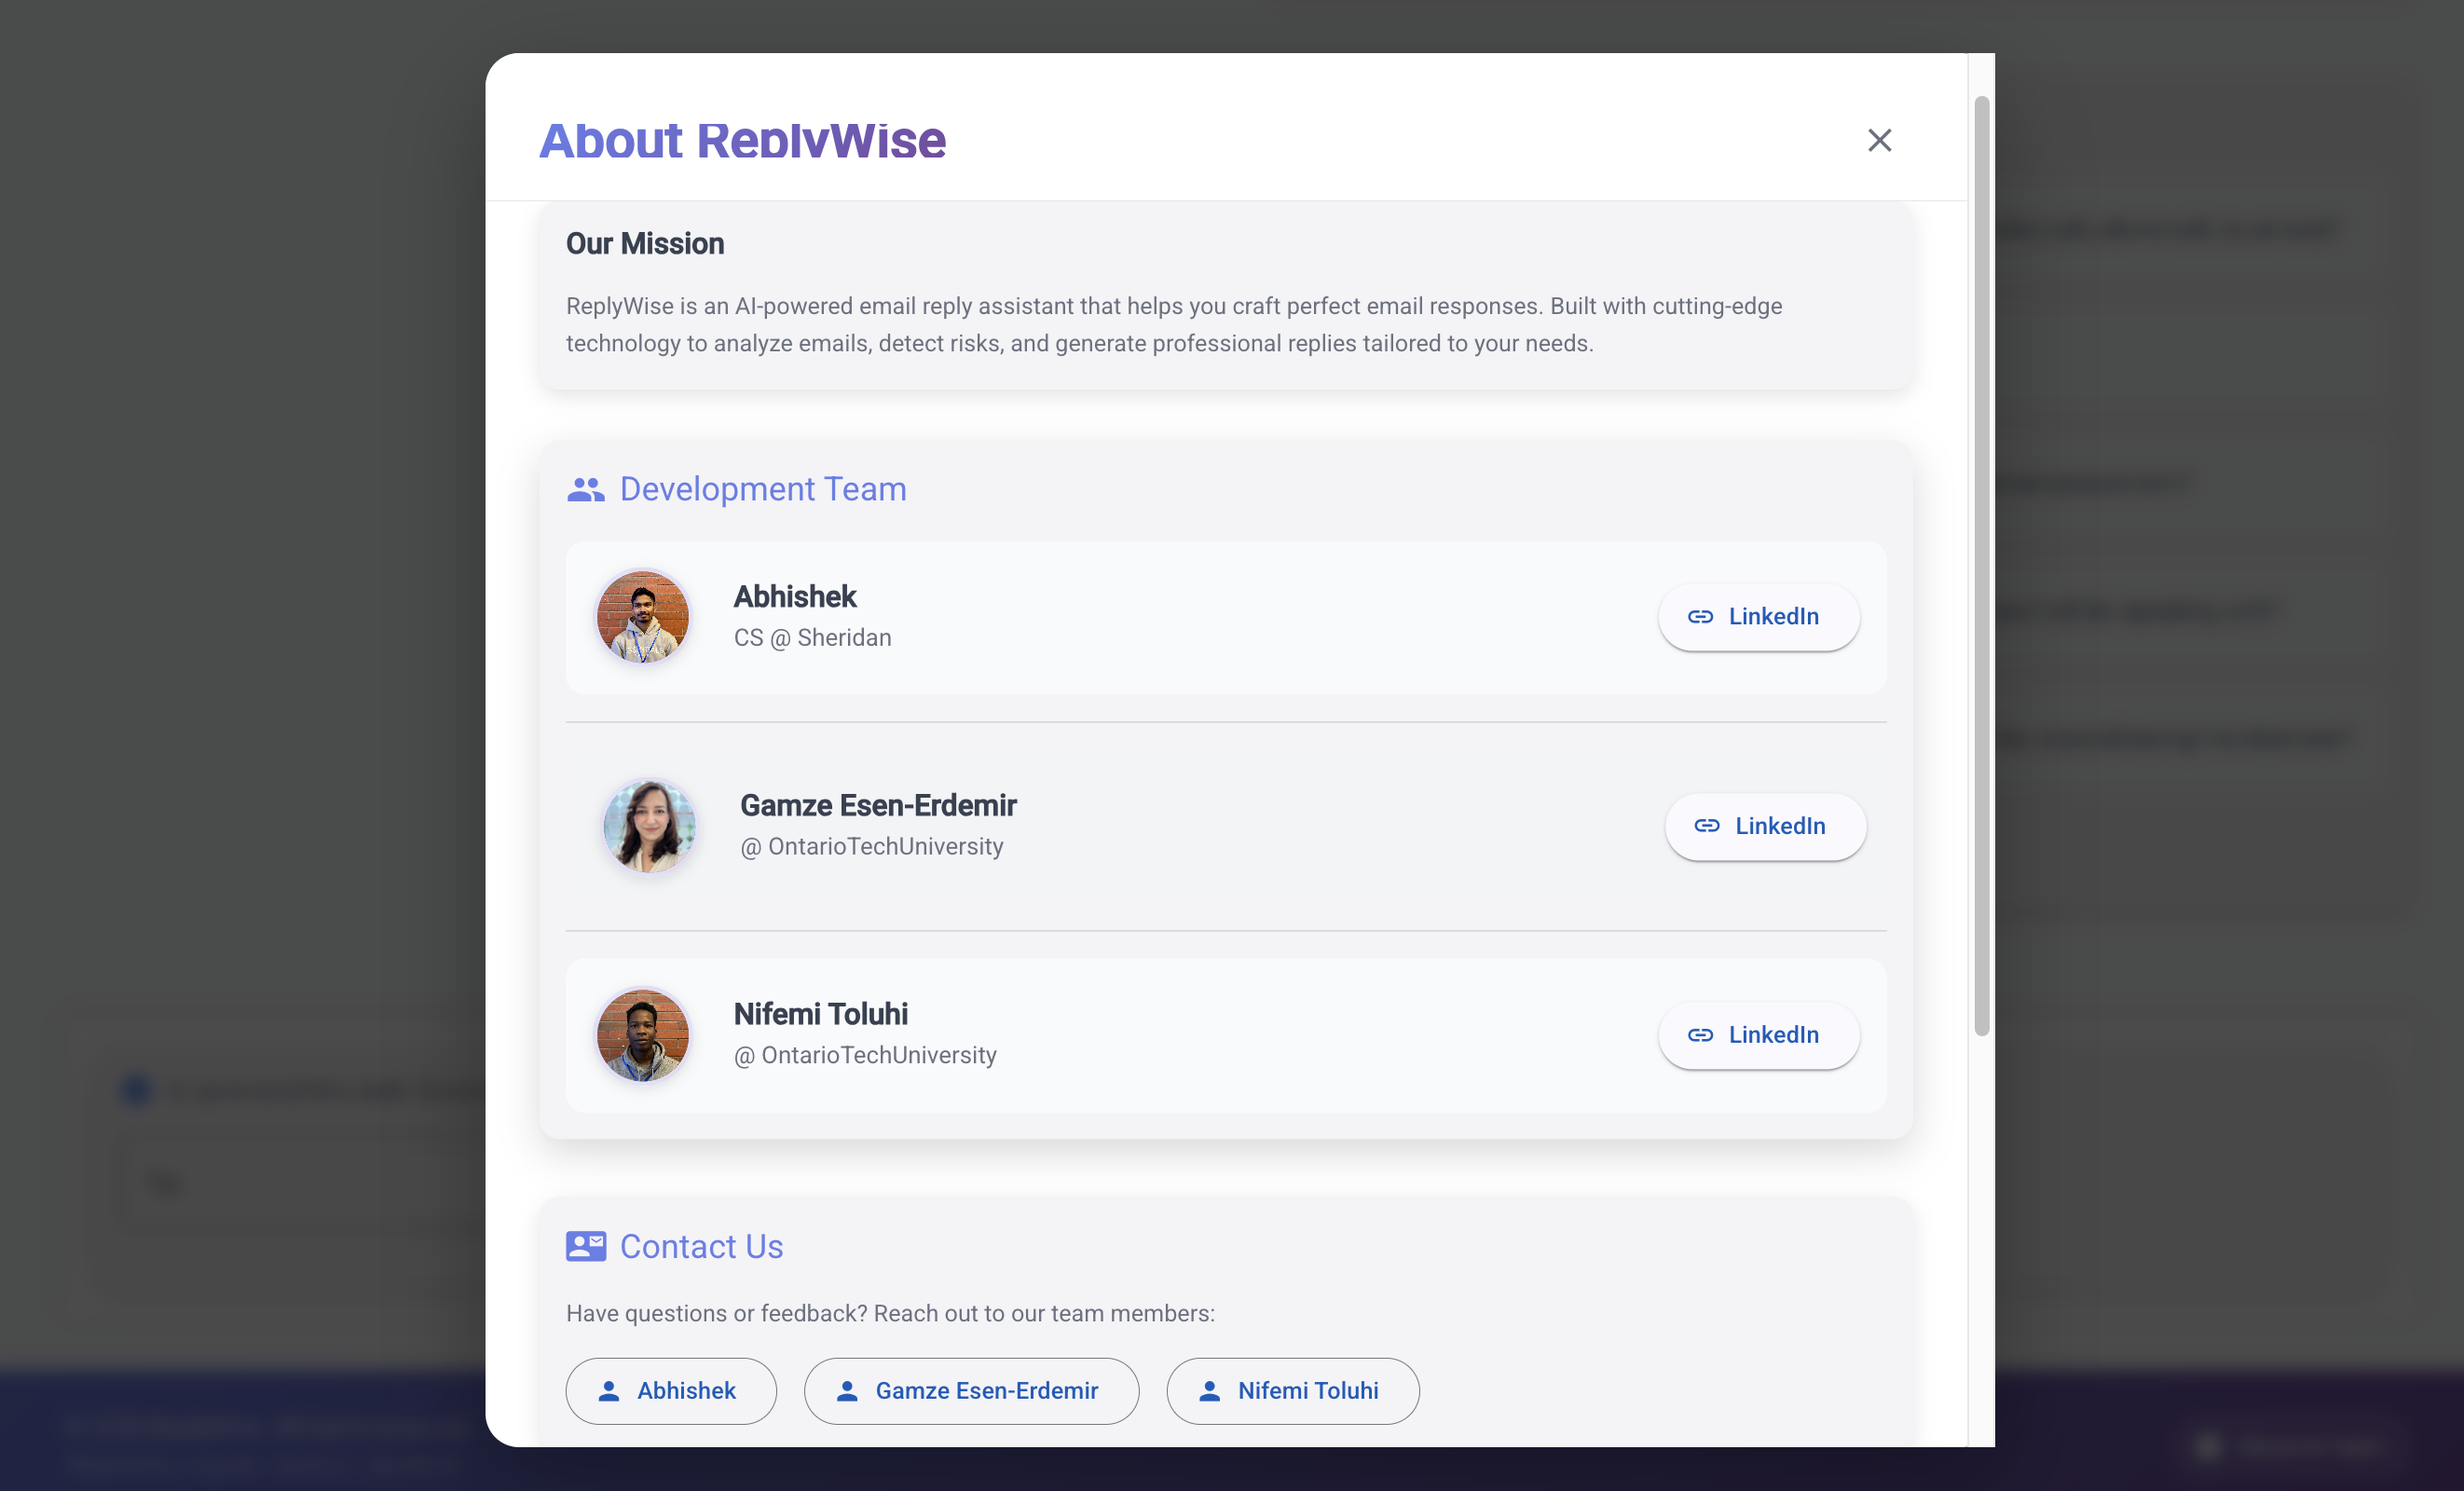Contact Abhishek via contact chip
Image resolution: width=2464 pixels, height=1491 pixels.
tap(670, 1390)
